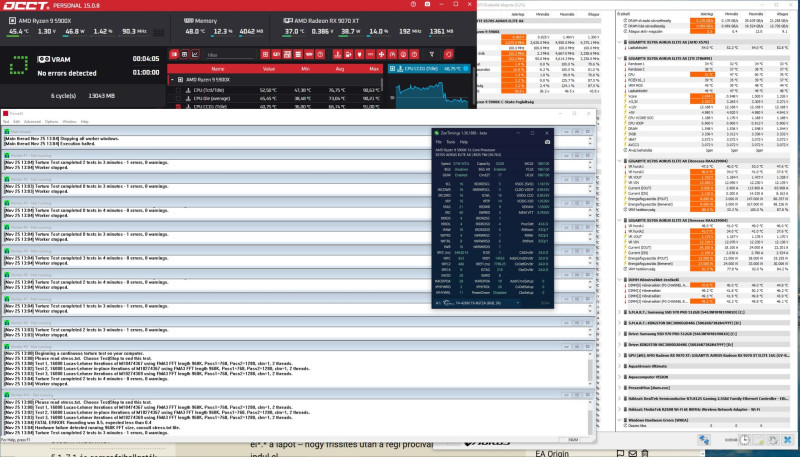Open ZenTimings File menu
The width and height of the screenshot is (800, 457).
[438, 142]
